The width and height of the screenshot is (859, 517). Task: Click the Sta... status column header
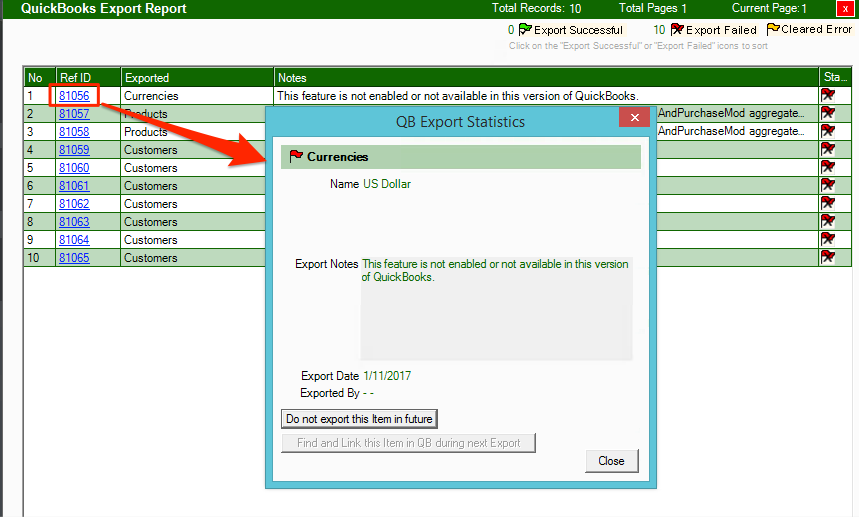[835, 77]
